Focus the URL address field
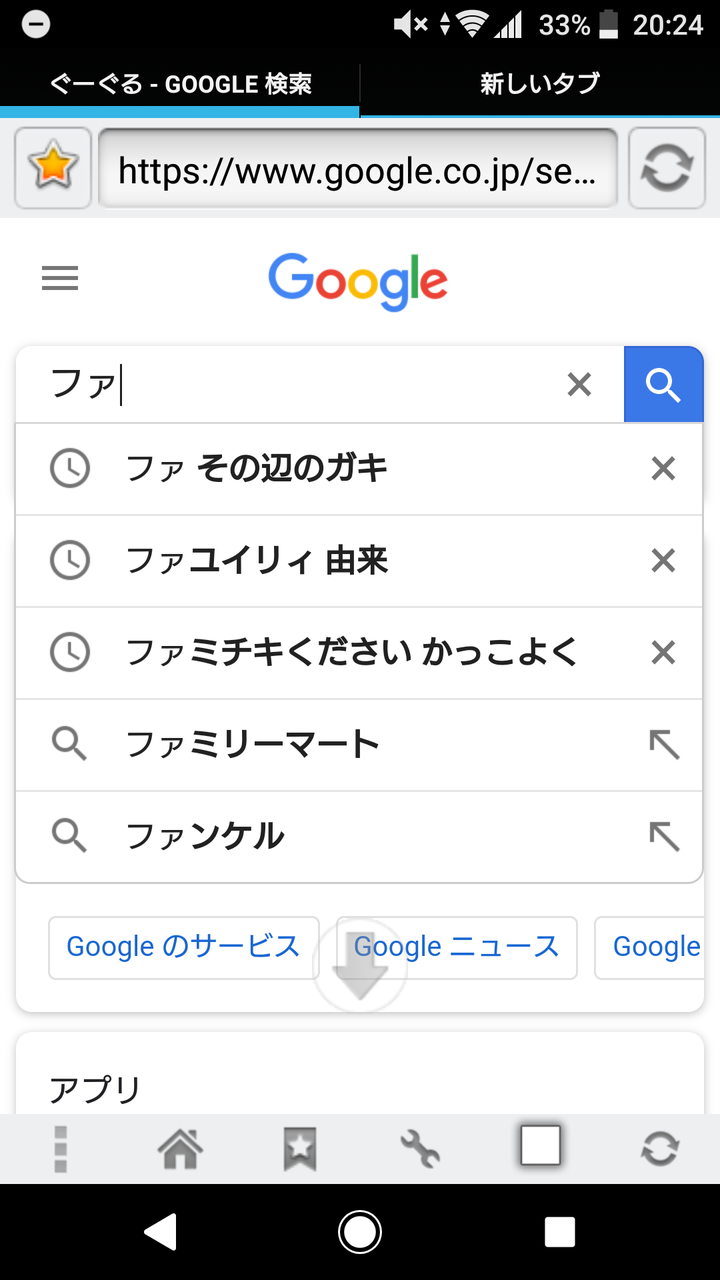720x1280 pixels. point(358,168)
